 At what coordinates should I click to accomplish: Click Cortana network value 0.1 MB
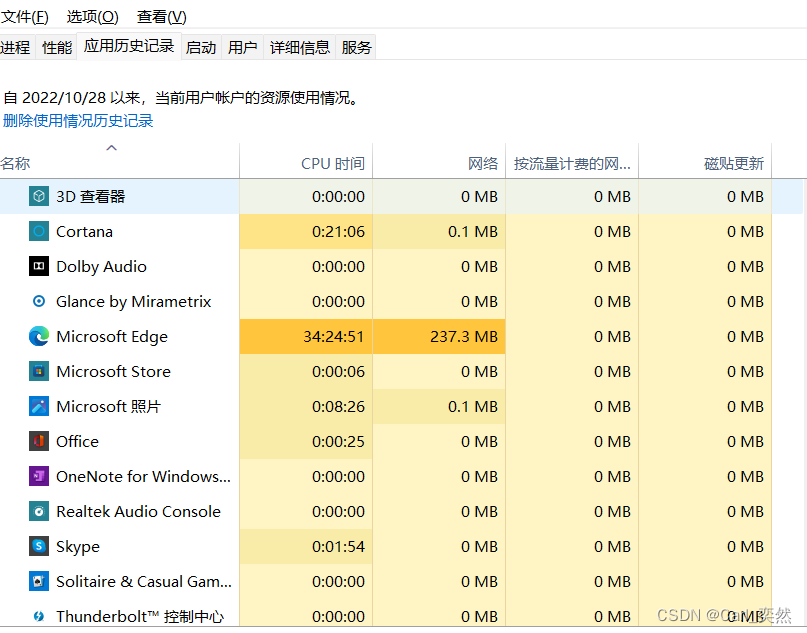point(472,232)
